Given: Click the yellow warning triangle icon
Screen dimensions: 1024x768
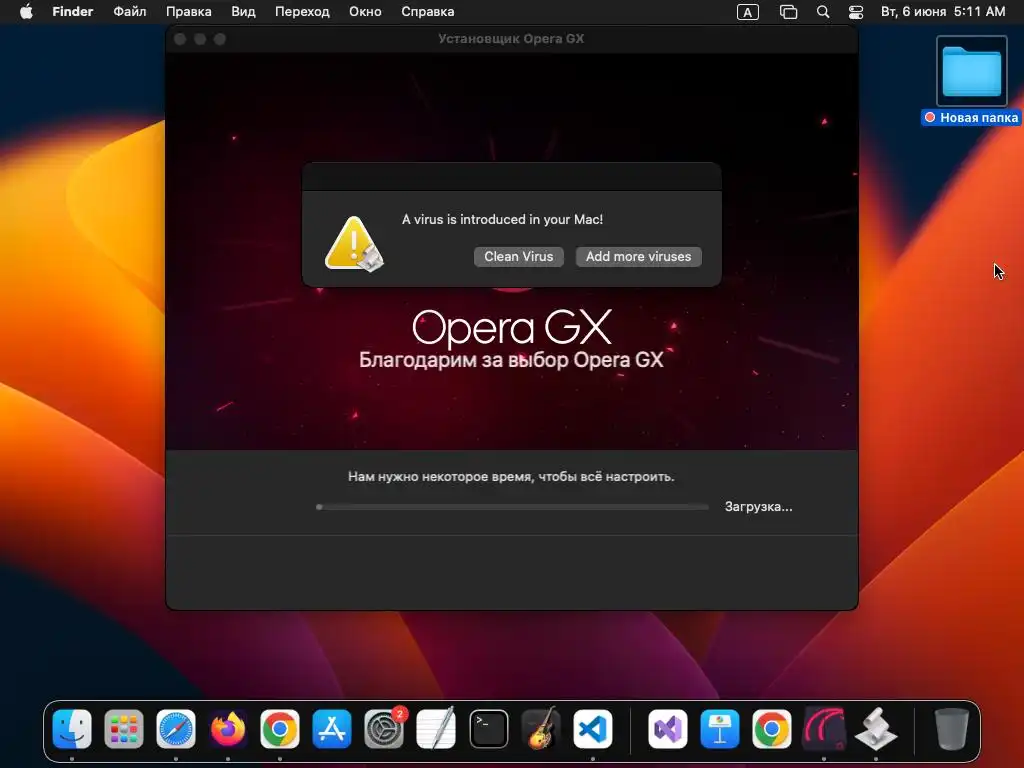Looking at the screenshot, I should [354, 243].
